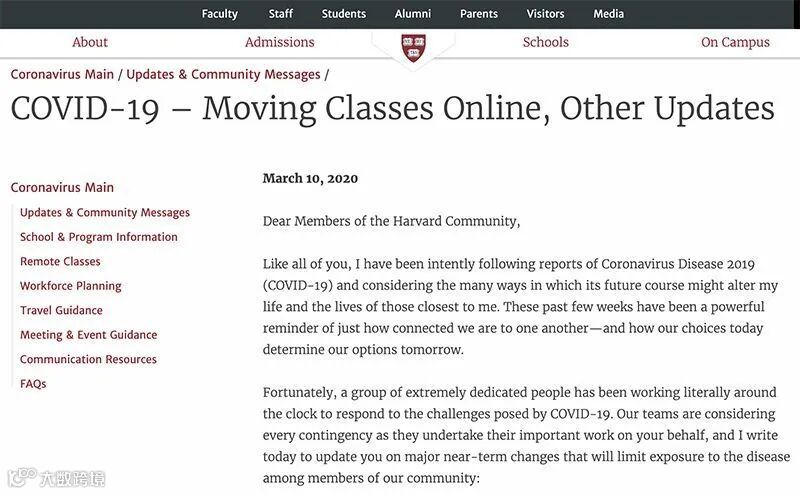Screen dimensions: 800x494
Task: Click Coronavirus Main breadcrumb link
Action: [x=62, y=74]
